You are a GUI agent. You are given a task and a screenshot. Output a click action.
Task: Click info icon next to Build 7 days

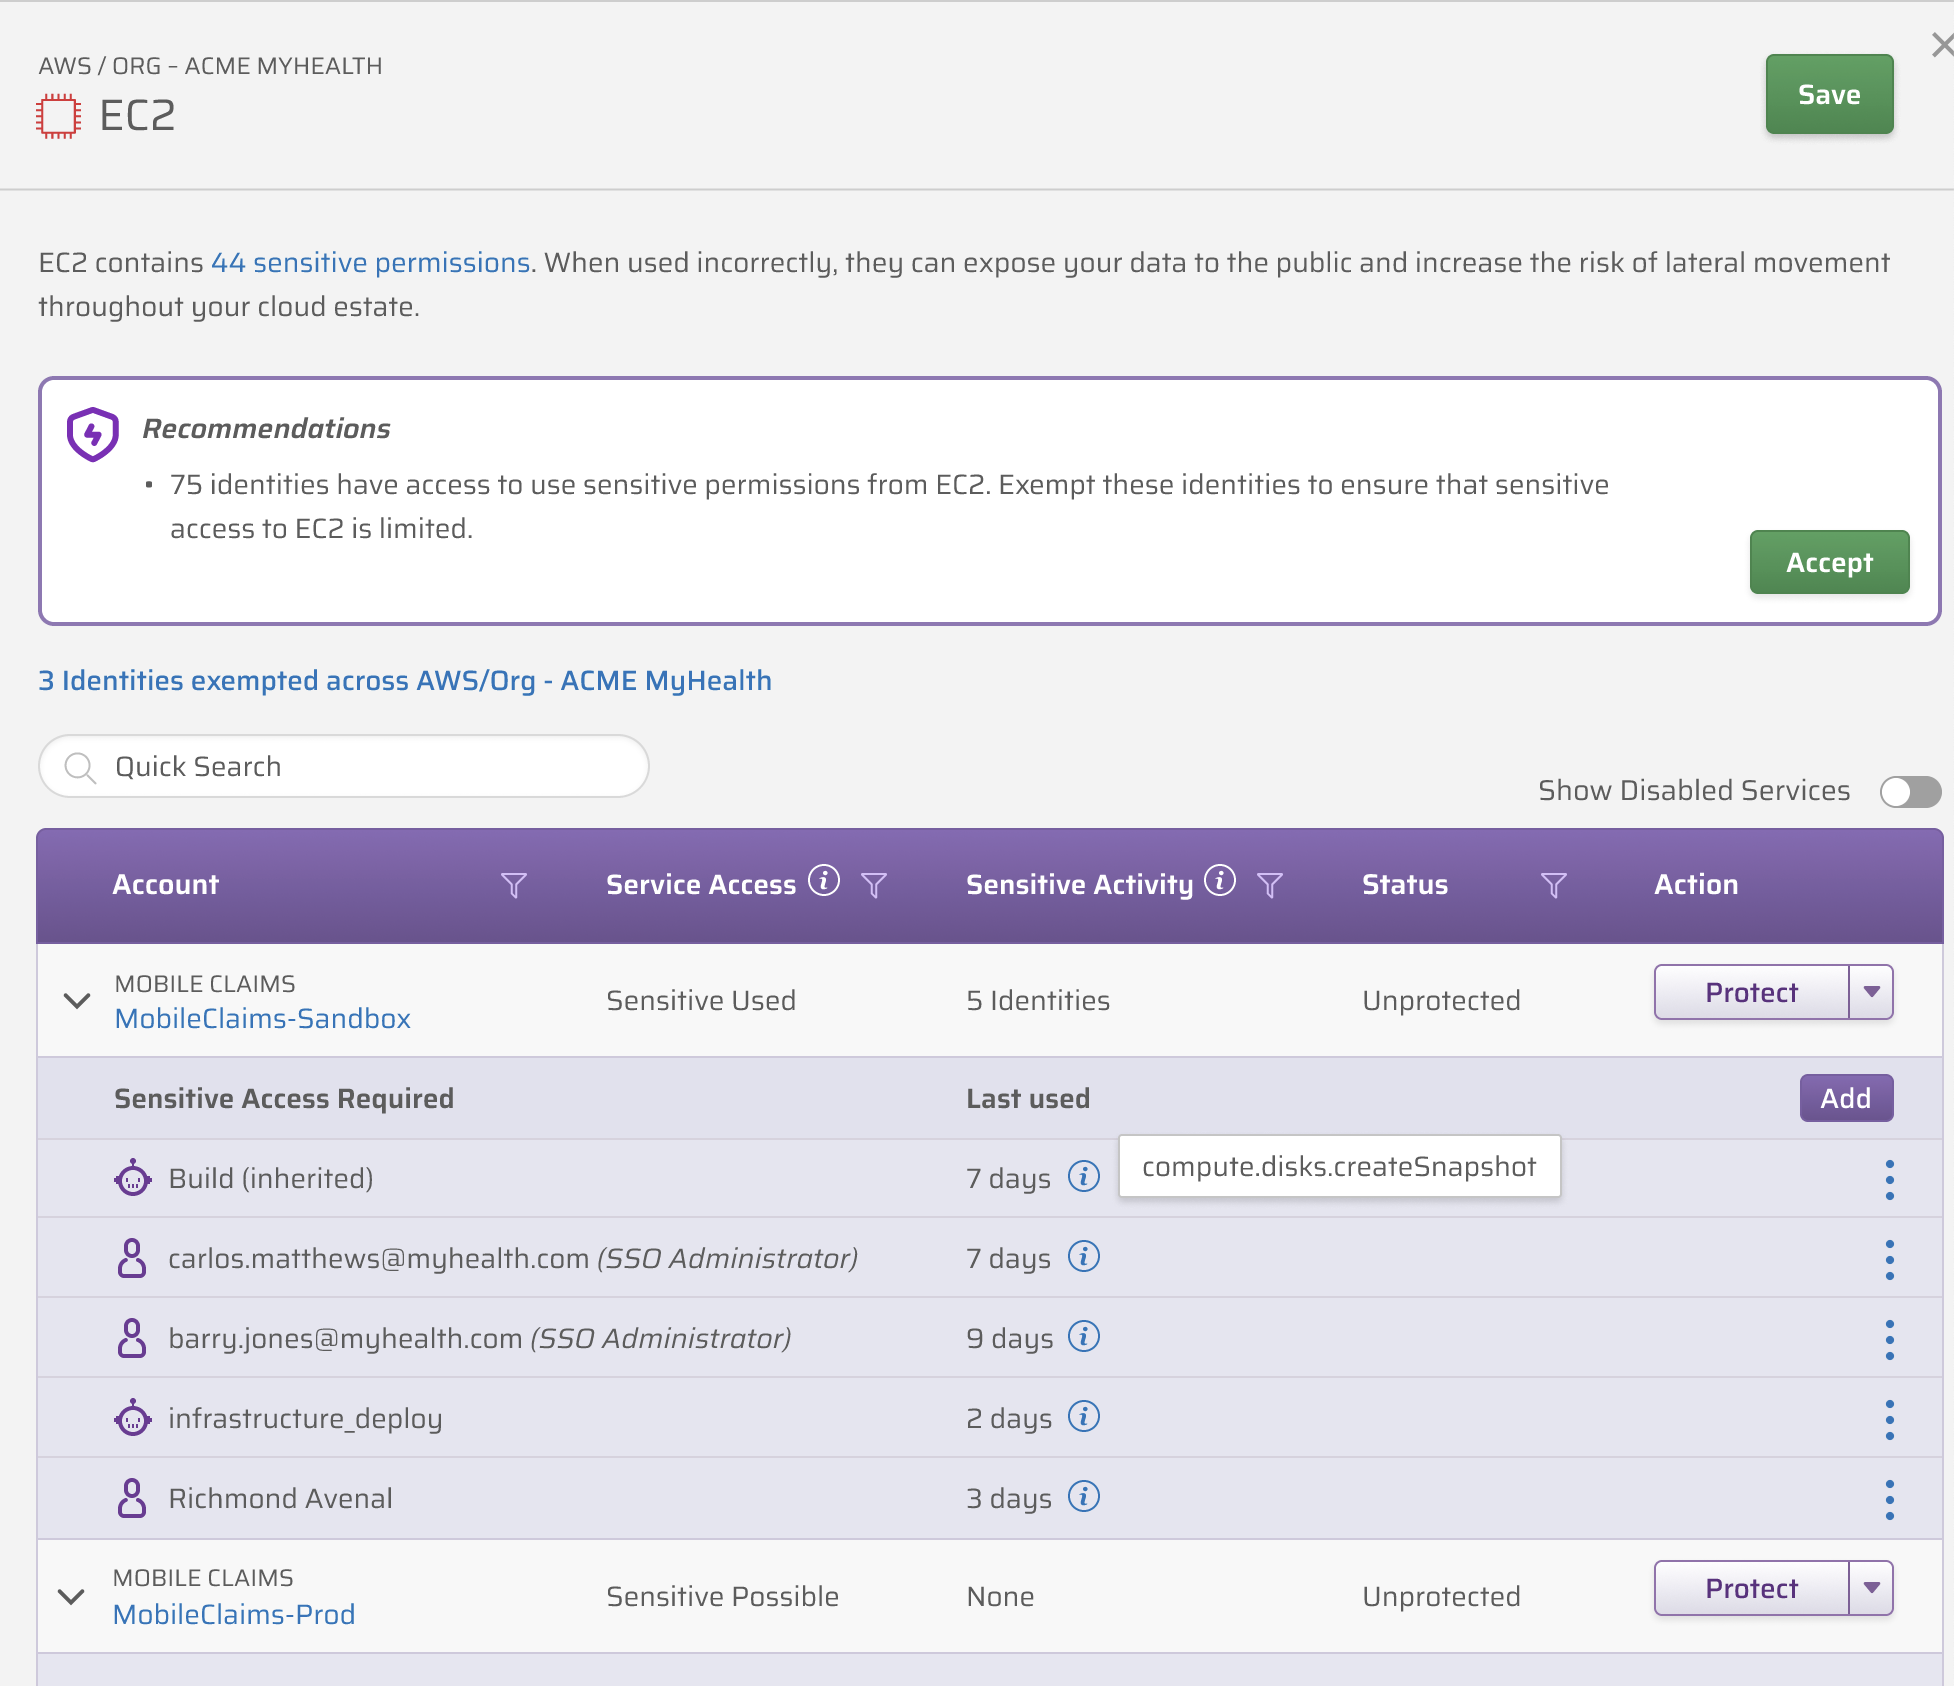(x=1084, y=1176)
